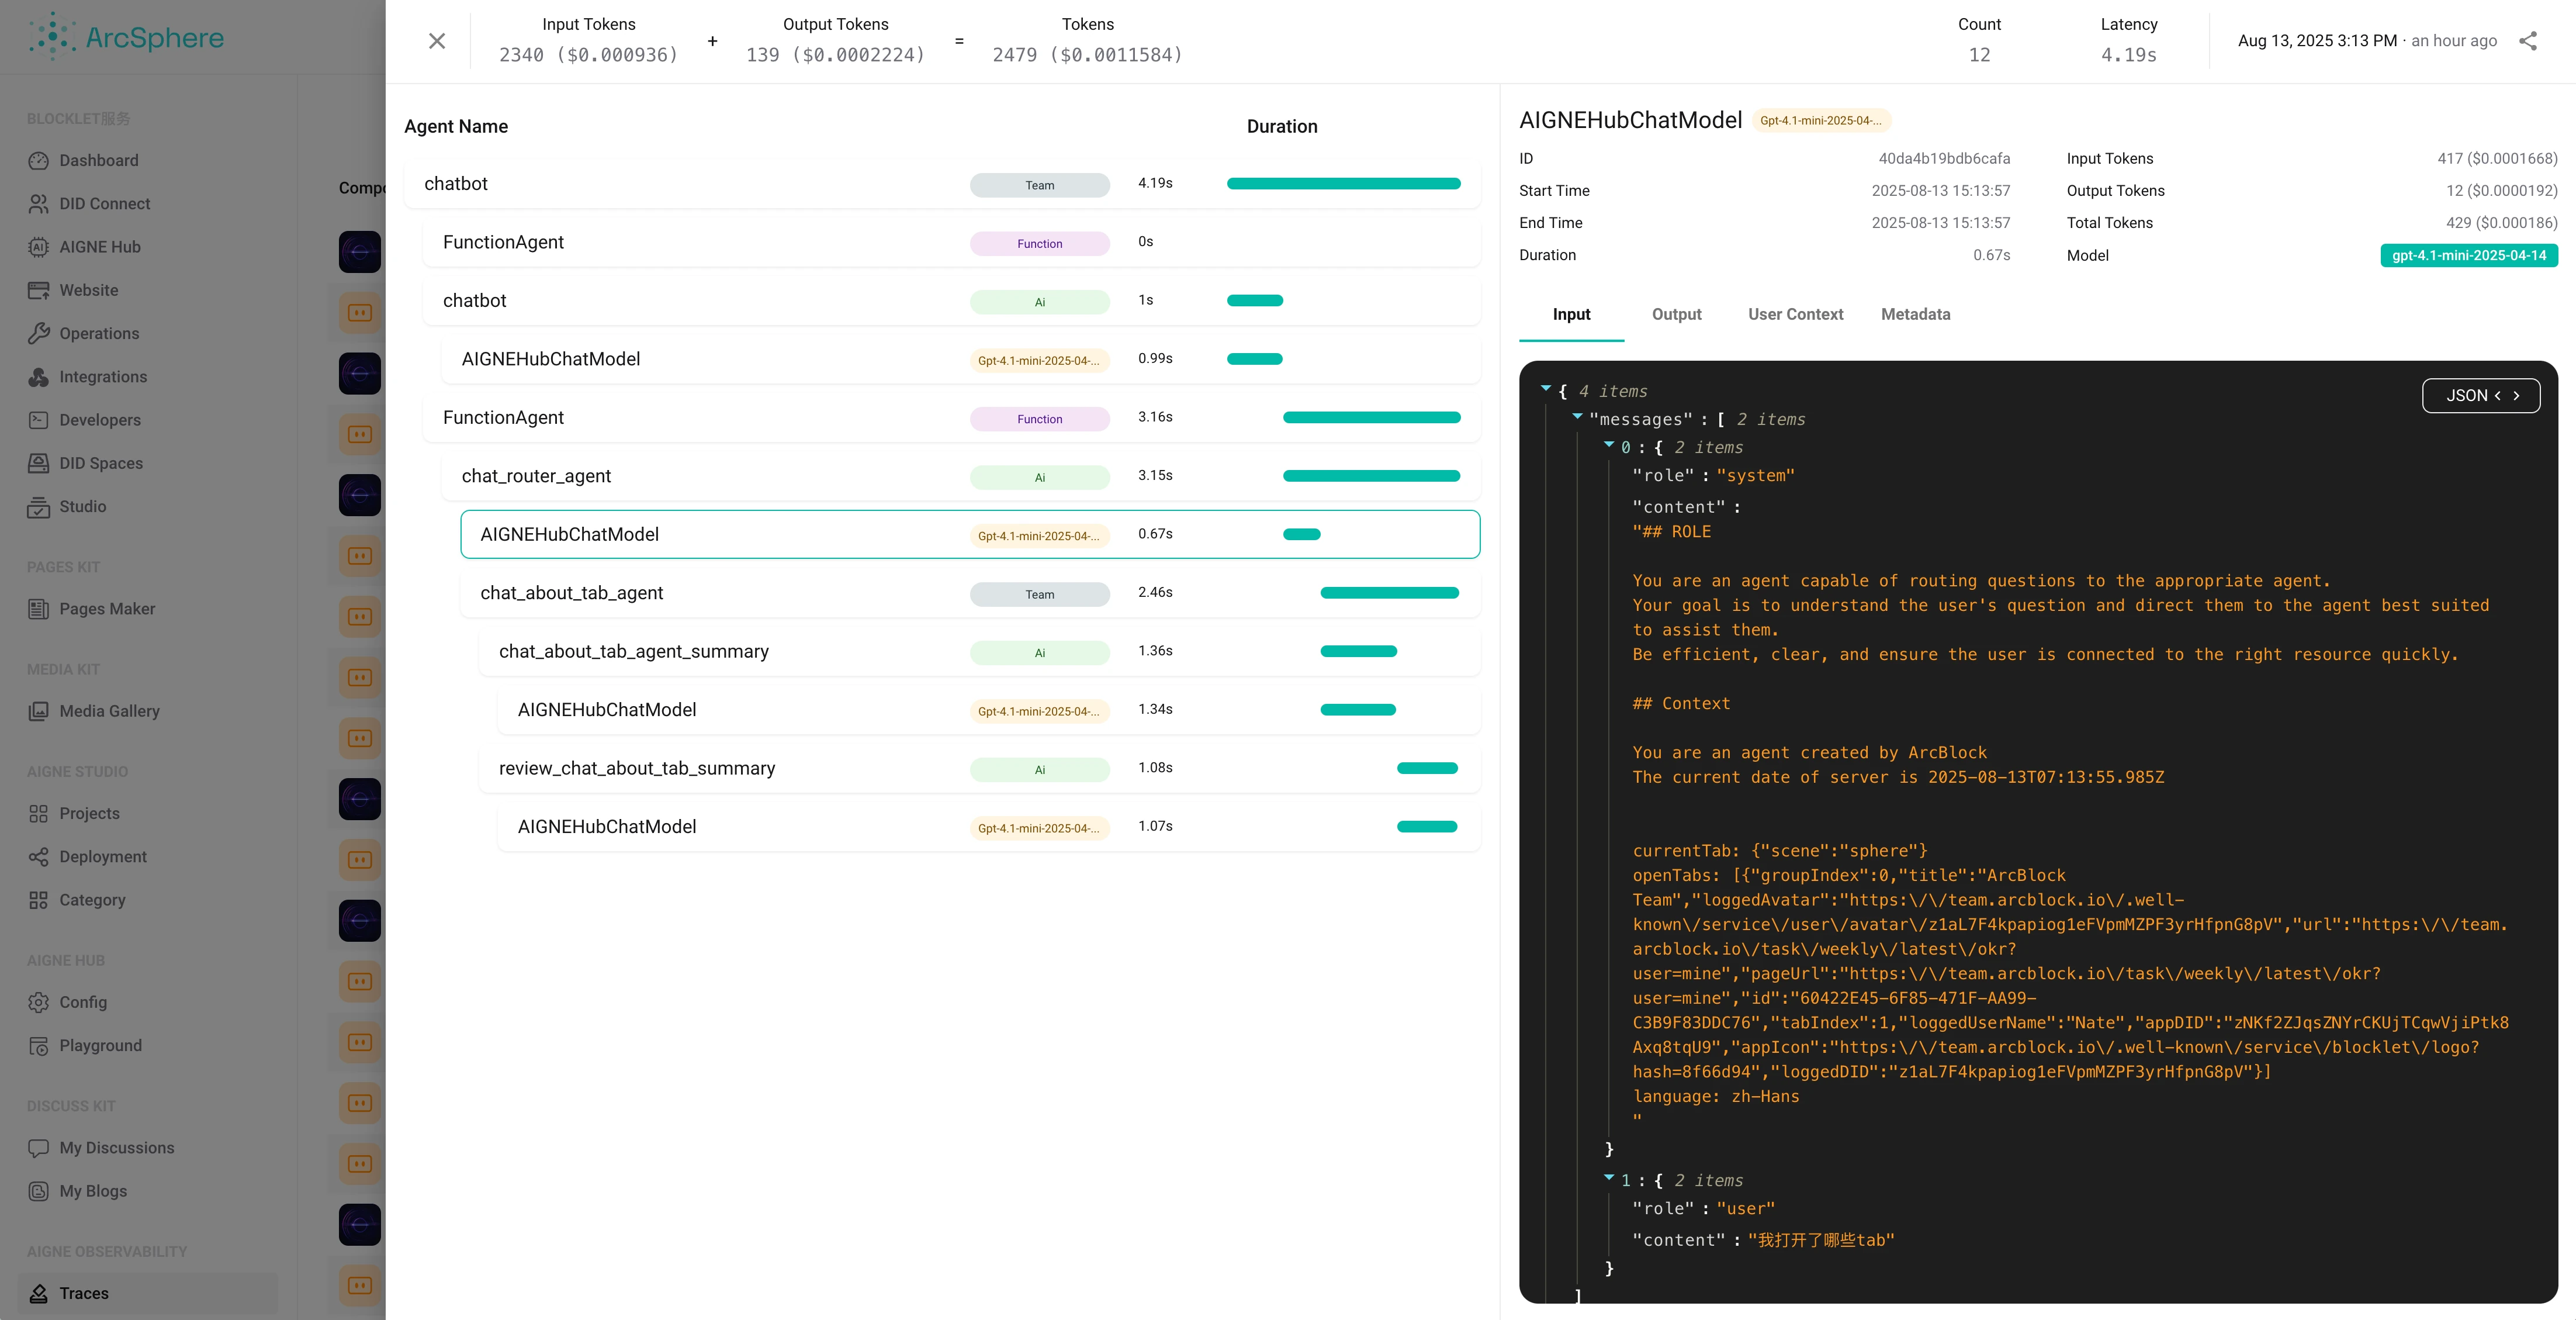2576x1320 pixels.
Task: Select the top chatbot Team row
Action: tap(942, 184)
